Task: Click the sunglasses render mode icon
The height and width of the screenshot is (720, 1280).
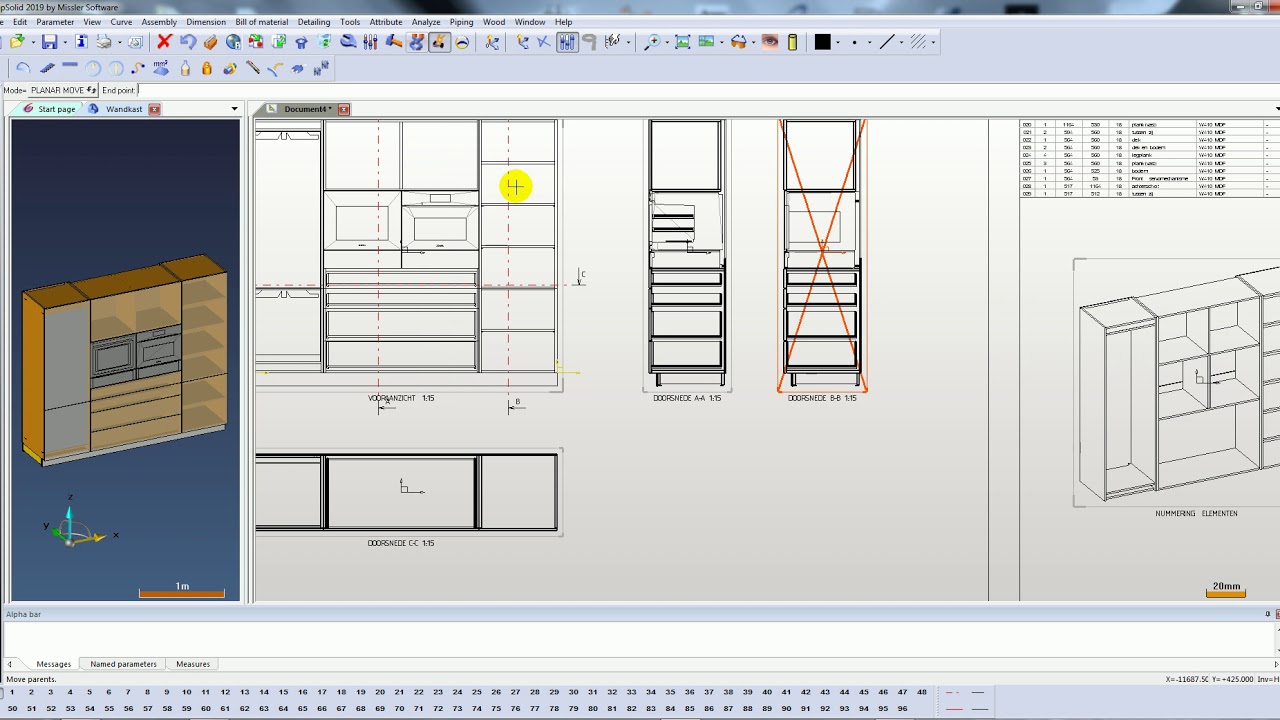Action: pos(738,42)
